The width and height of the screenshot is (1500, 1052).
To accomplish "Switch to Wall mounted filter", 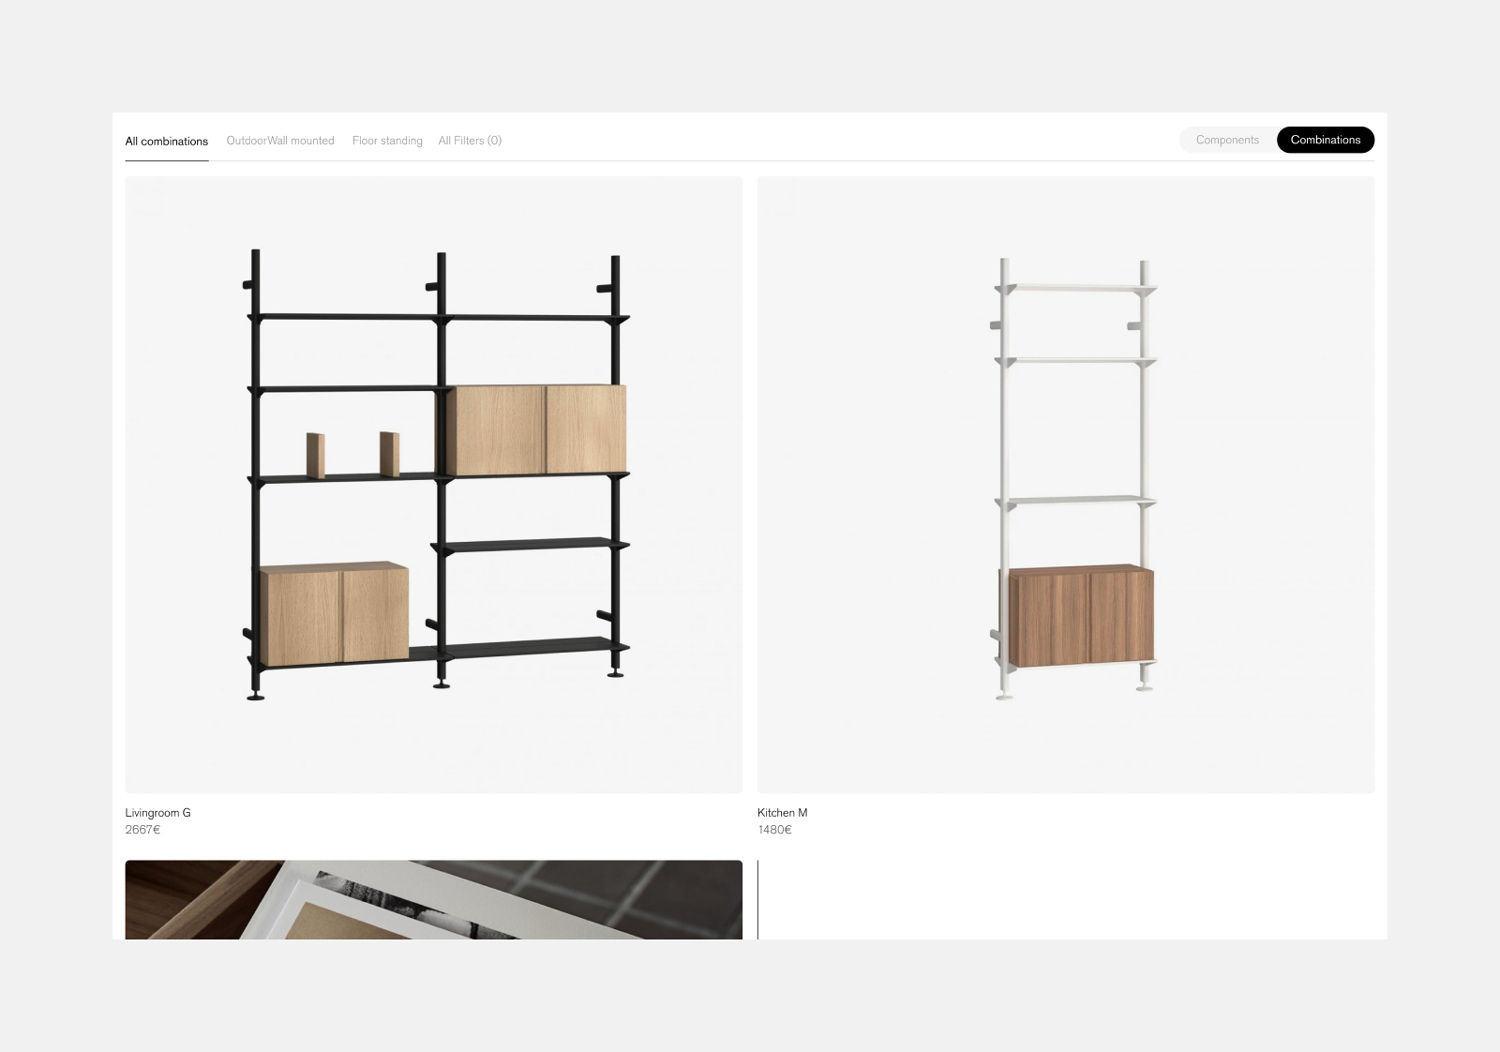I will click(x=301, y=141).
